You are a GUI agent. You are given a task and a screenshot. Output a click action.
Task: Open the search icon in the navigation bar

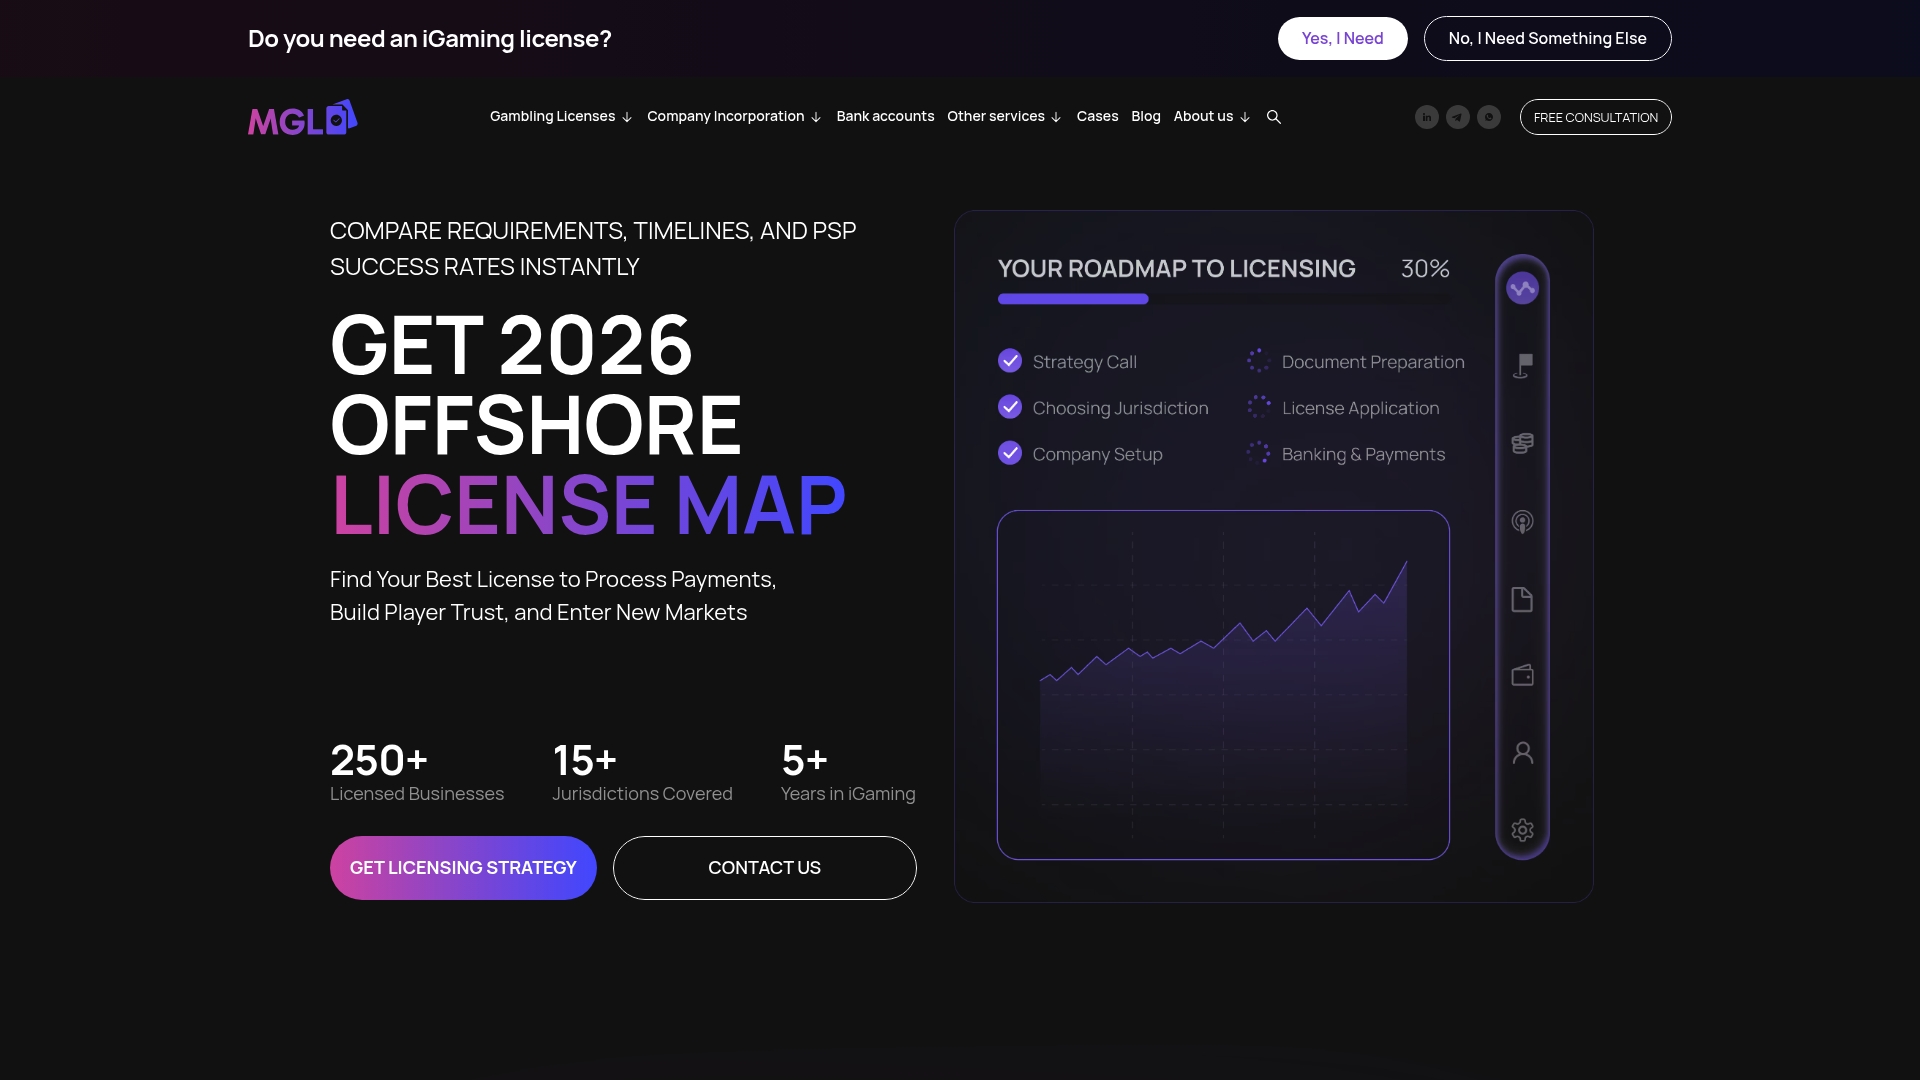(1273, 117)
